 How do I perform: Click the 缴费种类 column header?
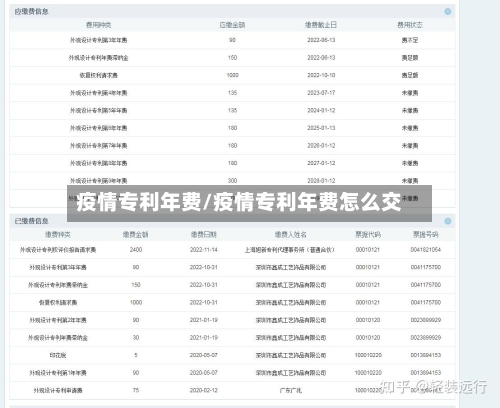pos(58,235)
